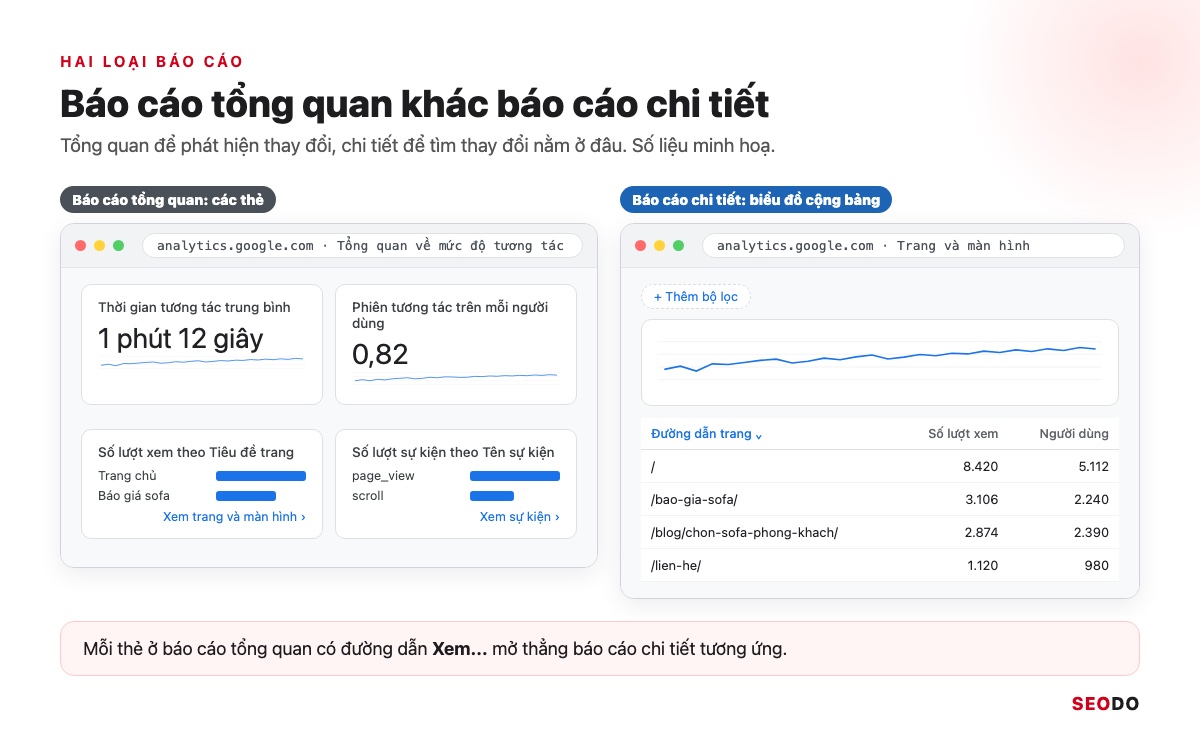Click the right window's address bar

click(913, 245)
